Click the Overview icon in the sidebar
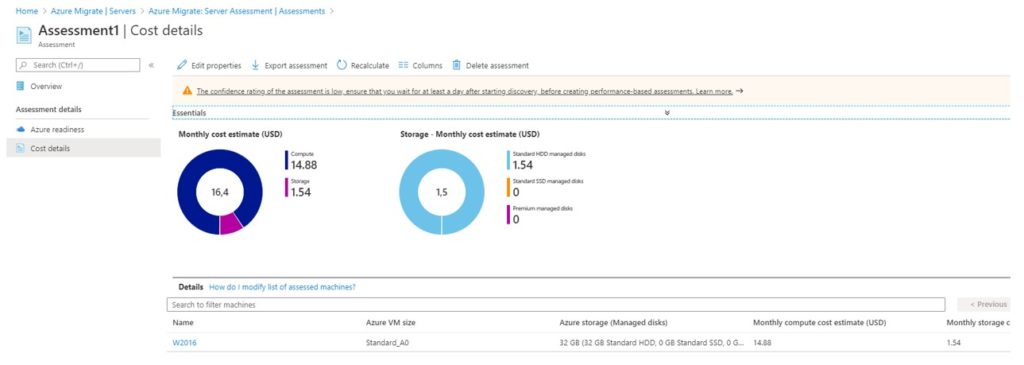Screen dimensions: 1024x365 point(20,86)
